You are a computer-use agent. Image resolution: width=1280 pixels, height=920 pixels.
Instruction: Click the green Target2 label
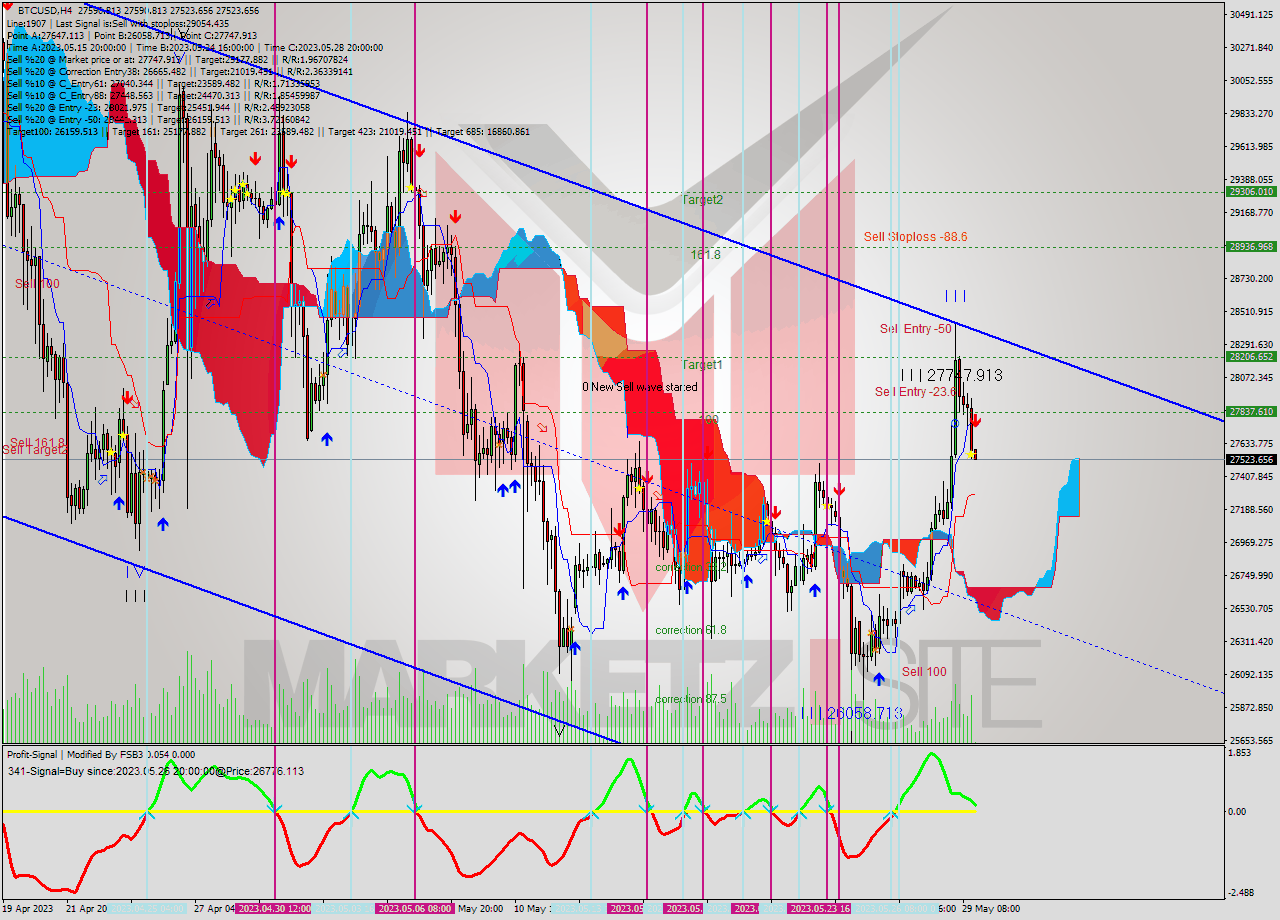[x=702, y=200]
